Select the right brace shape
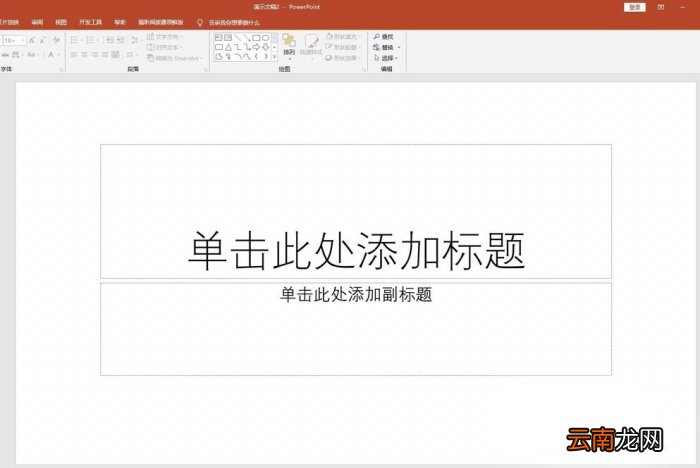700x468 pixels. click(x=266, y=56)
